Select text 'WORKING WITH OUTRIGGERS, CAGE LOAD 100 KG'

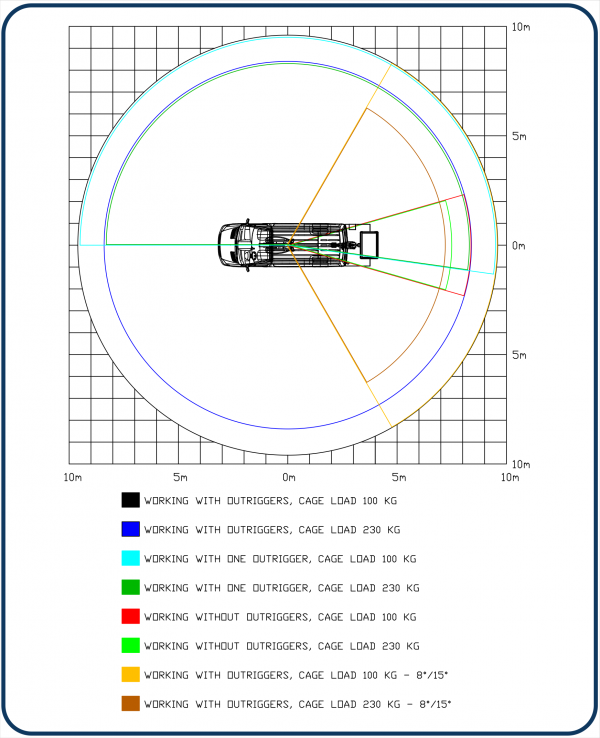coord(271,501)
